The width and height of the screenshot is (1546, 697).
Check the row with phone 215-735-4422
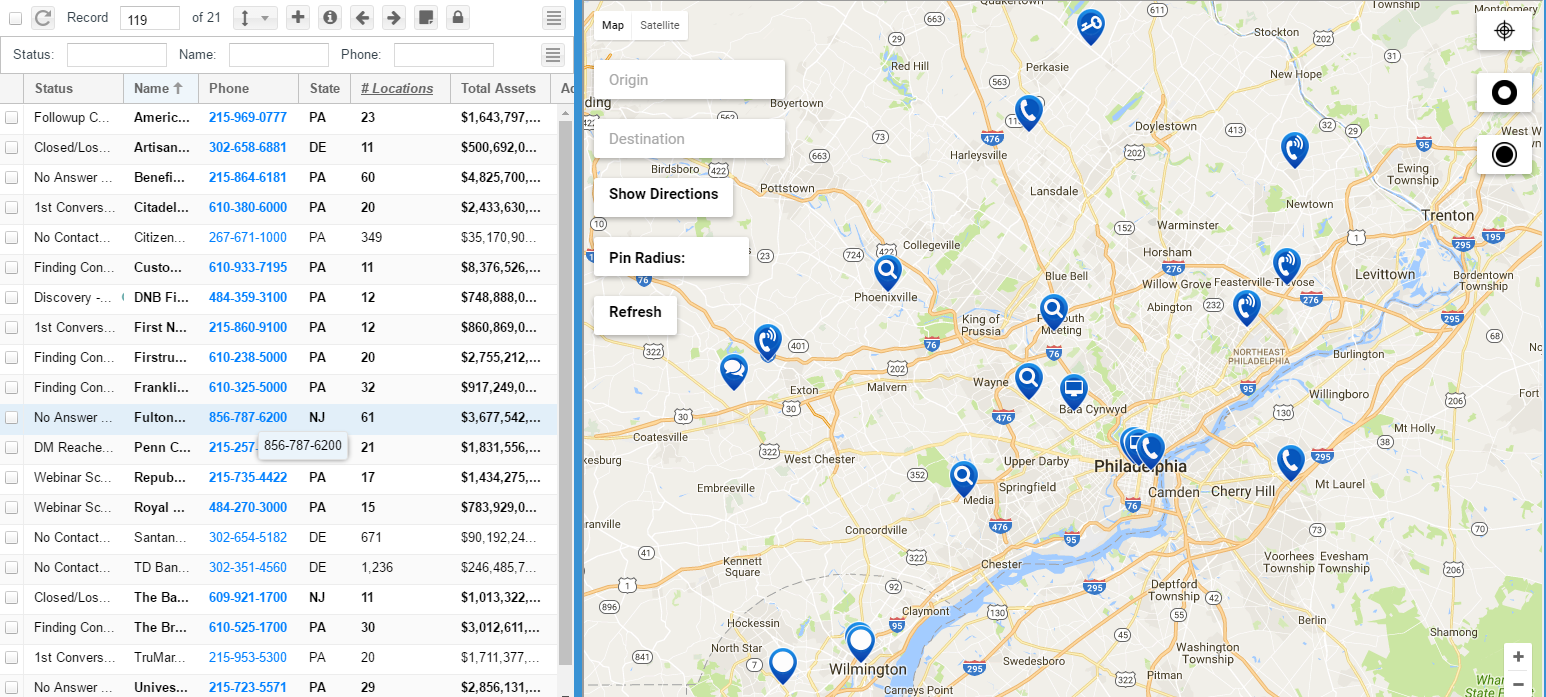click(11, 478)
